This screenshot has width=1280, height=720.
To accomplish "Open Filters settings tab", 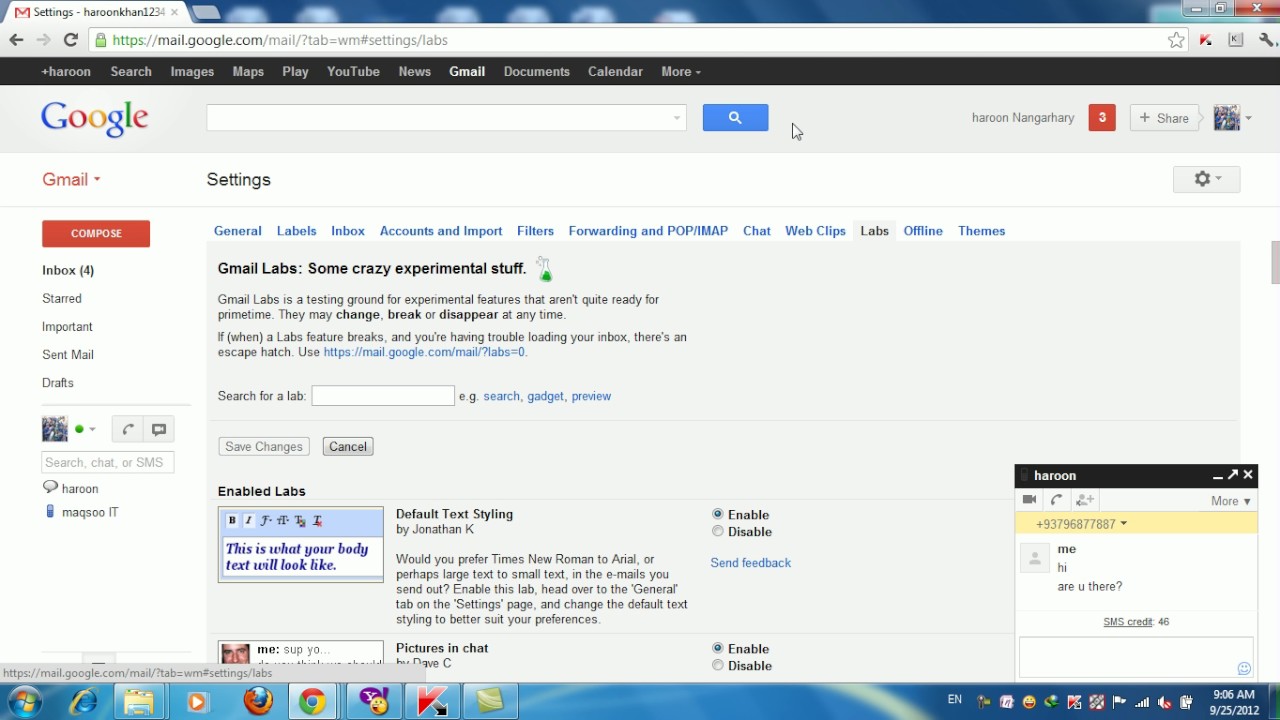I will pyautogui.click(x=535, y=231).
